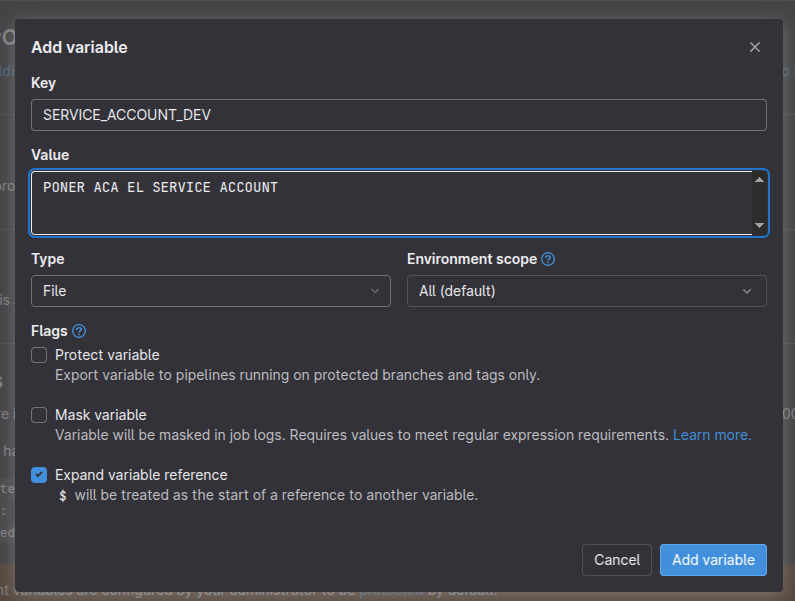Tick the Mask variable checkbox
Screen dimensions: 795x601
39,415
